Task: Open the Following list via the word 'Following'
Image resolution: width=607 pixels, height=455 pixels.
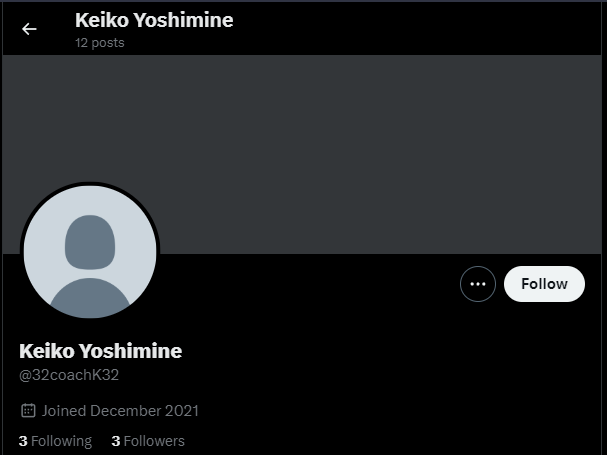Action: pos(61,441)
